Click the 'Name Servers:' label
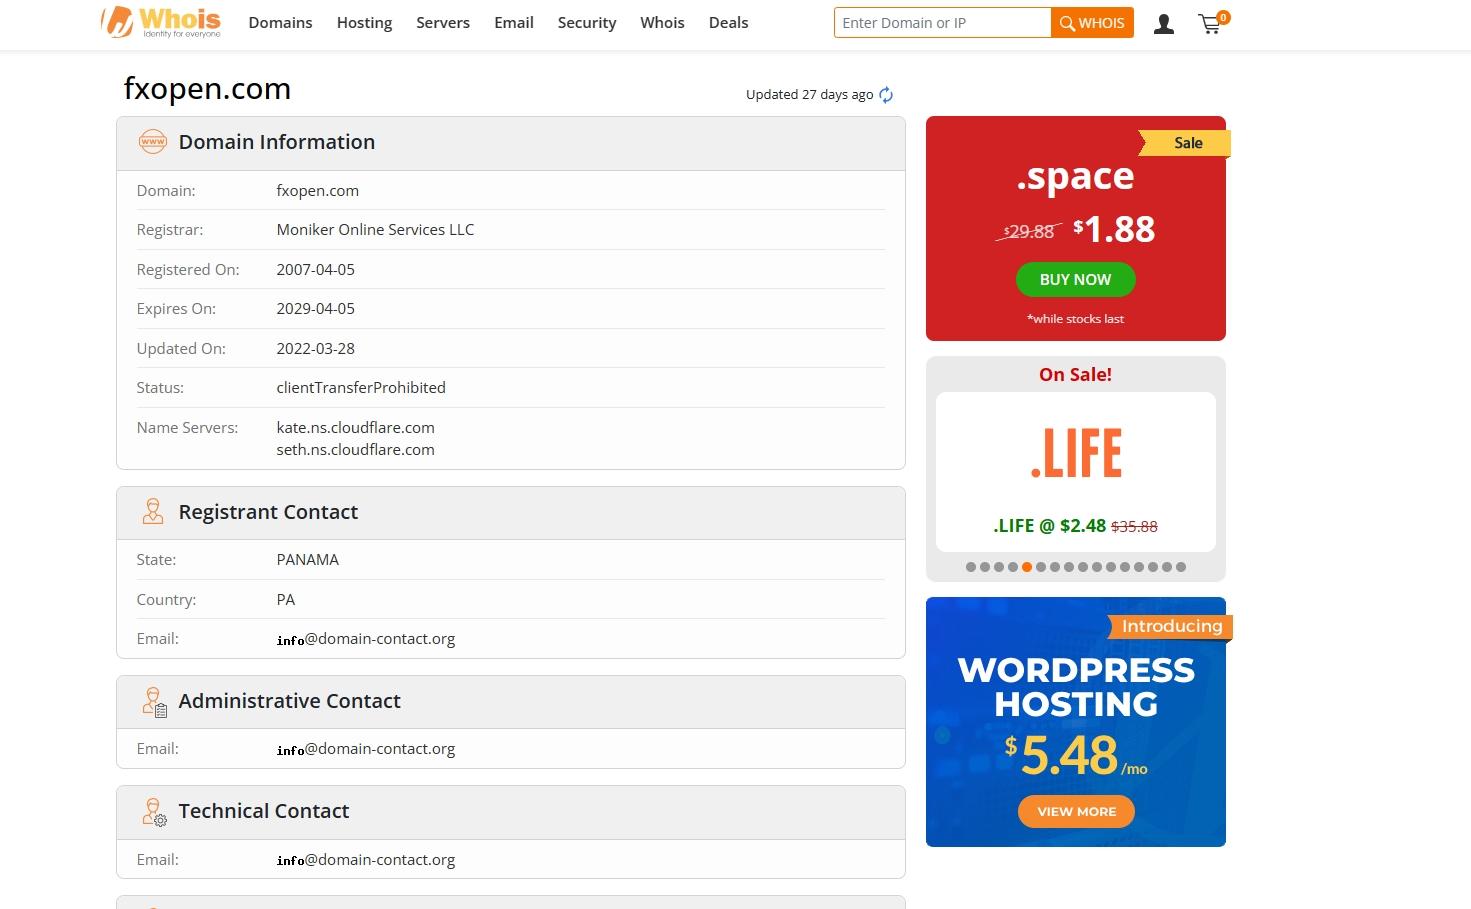Screen dimensions: 1471x909 click(187, 428)
